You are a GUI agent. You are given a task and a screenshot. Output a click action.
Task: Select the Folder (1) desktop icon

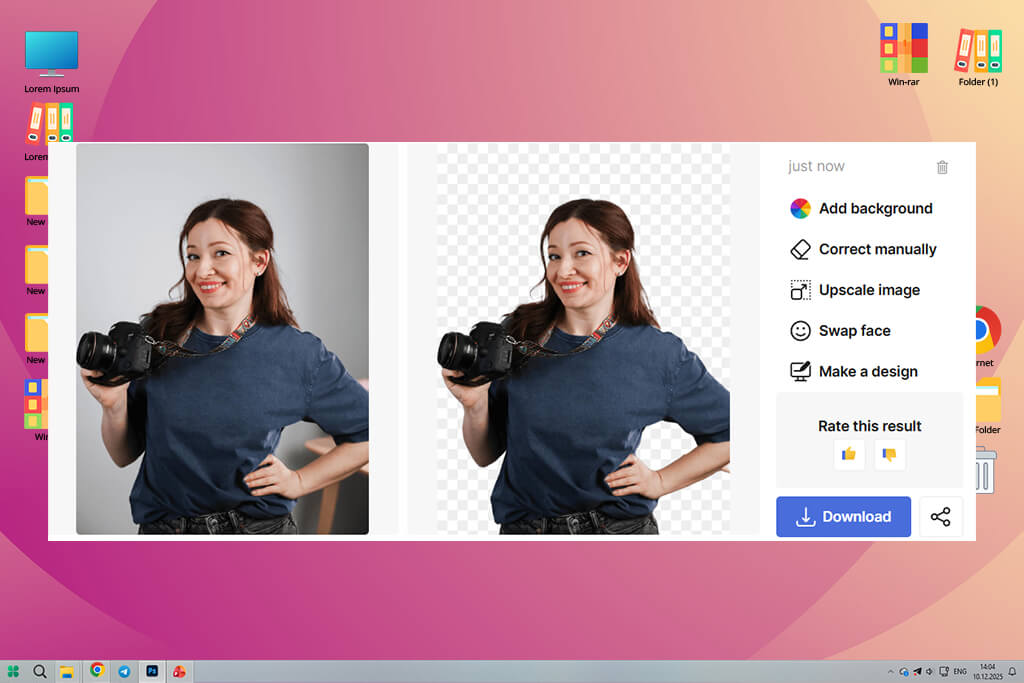click(x=978, y=57)
